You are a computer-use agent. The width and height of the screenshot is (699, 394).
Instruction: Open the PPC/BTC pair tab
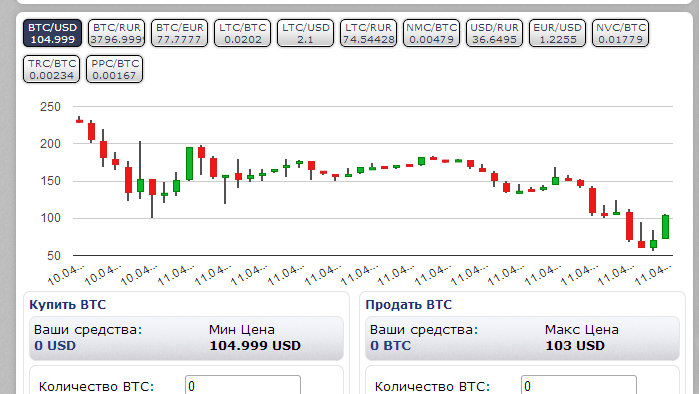[115, 69]
